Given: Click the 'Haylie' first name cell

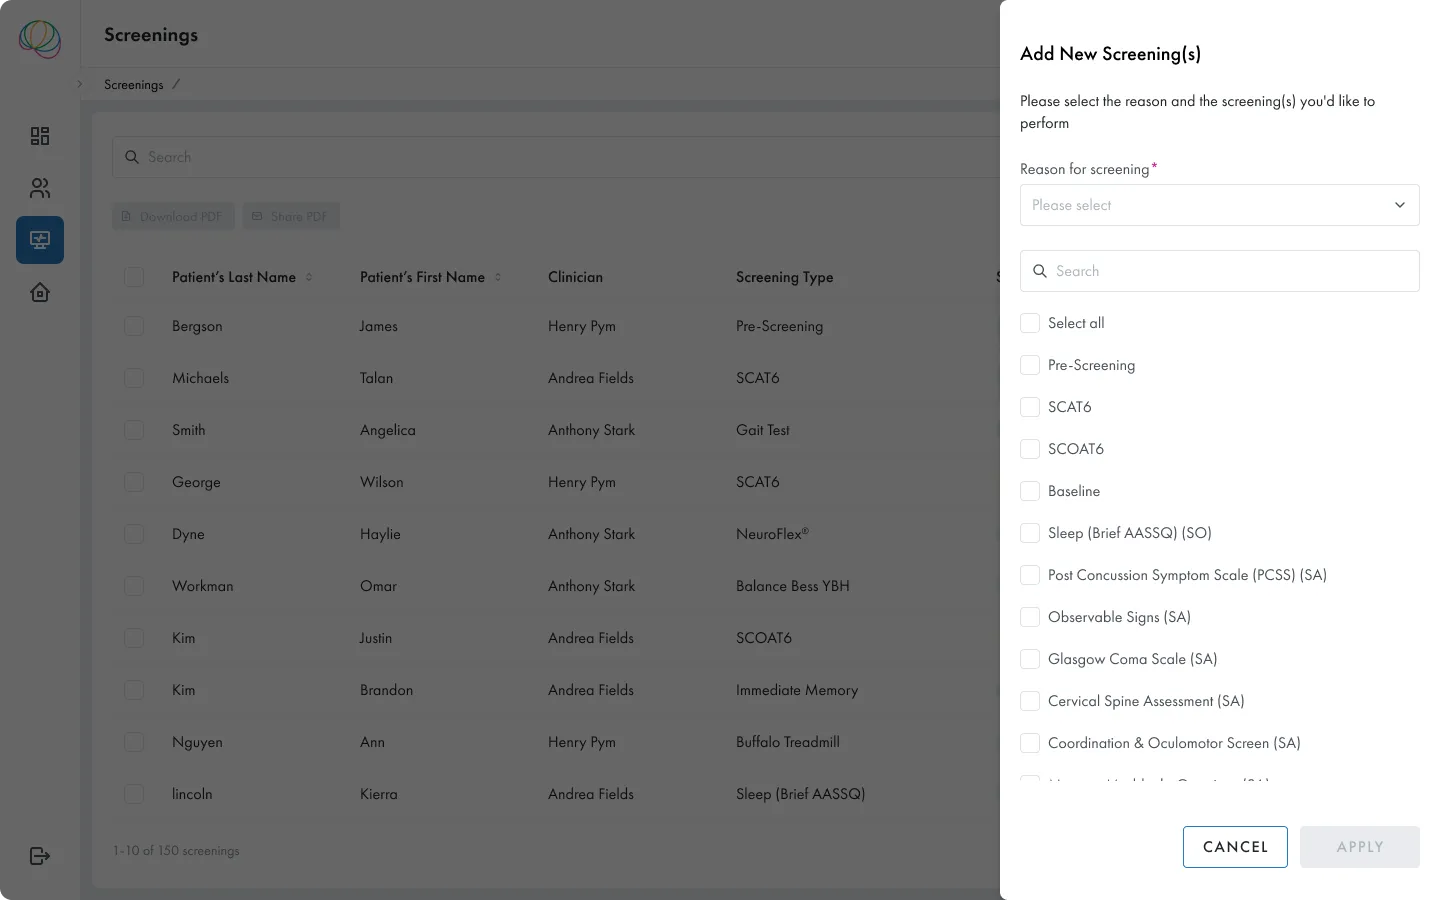Looking at the screenshot, I should (380, 534).
